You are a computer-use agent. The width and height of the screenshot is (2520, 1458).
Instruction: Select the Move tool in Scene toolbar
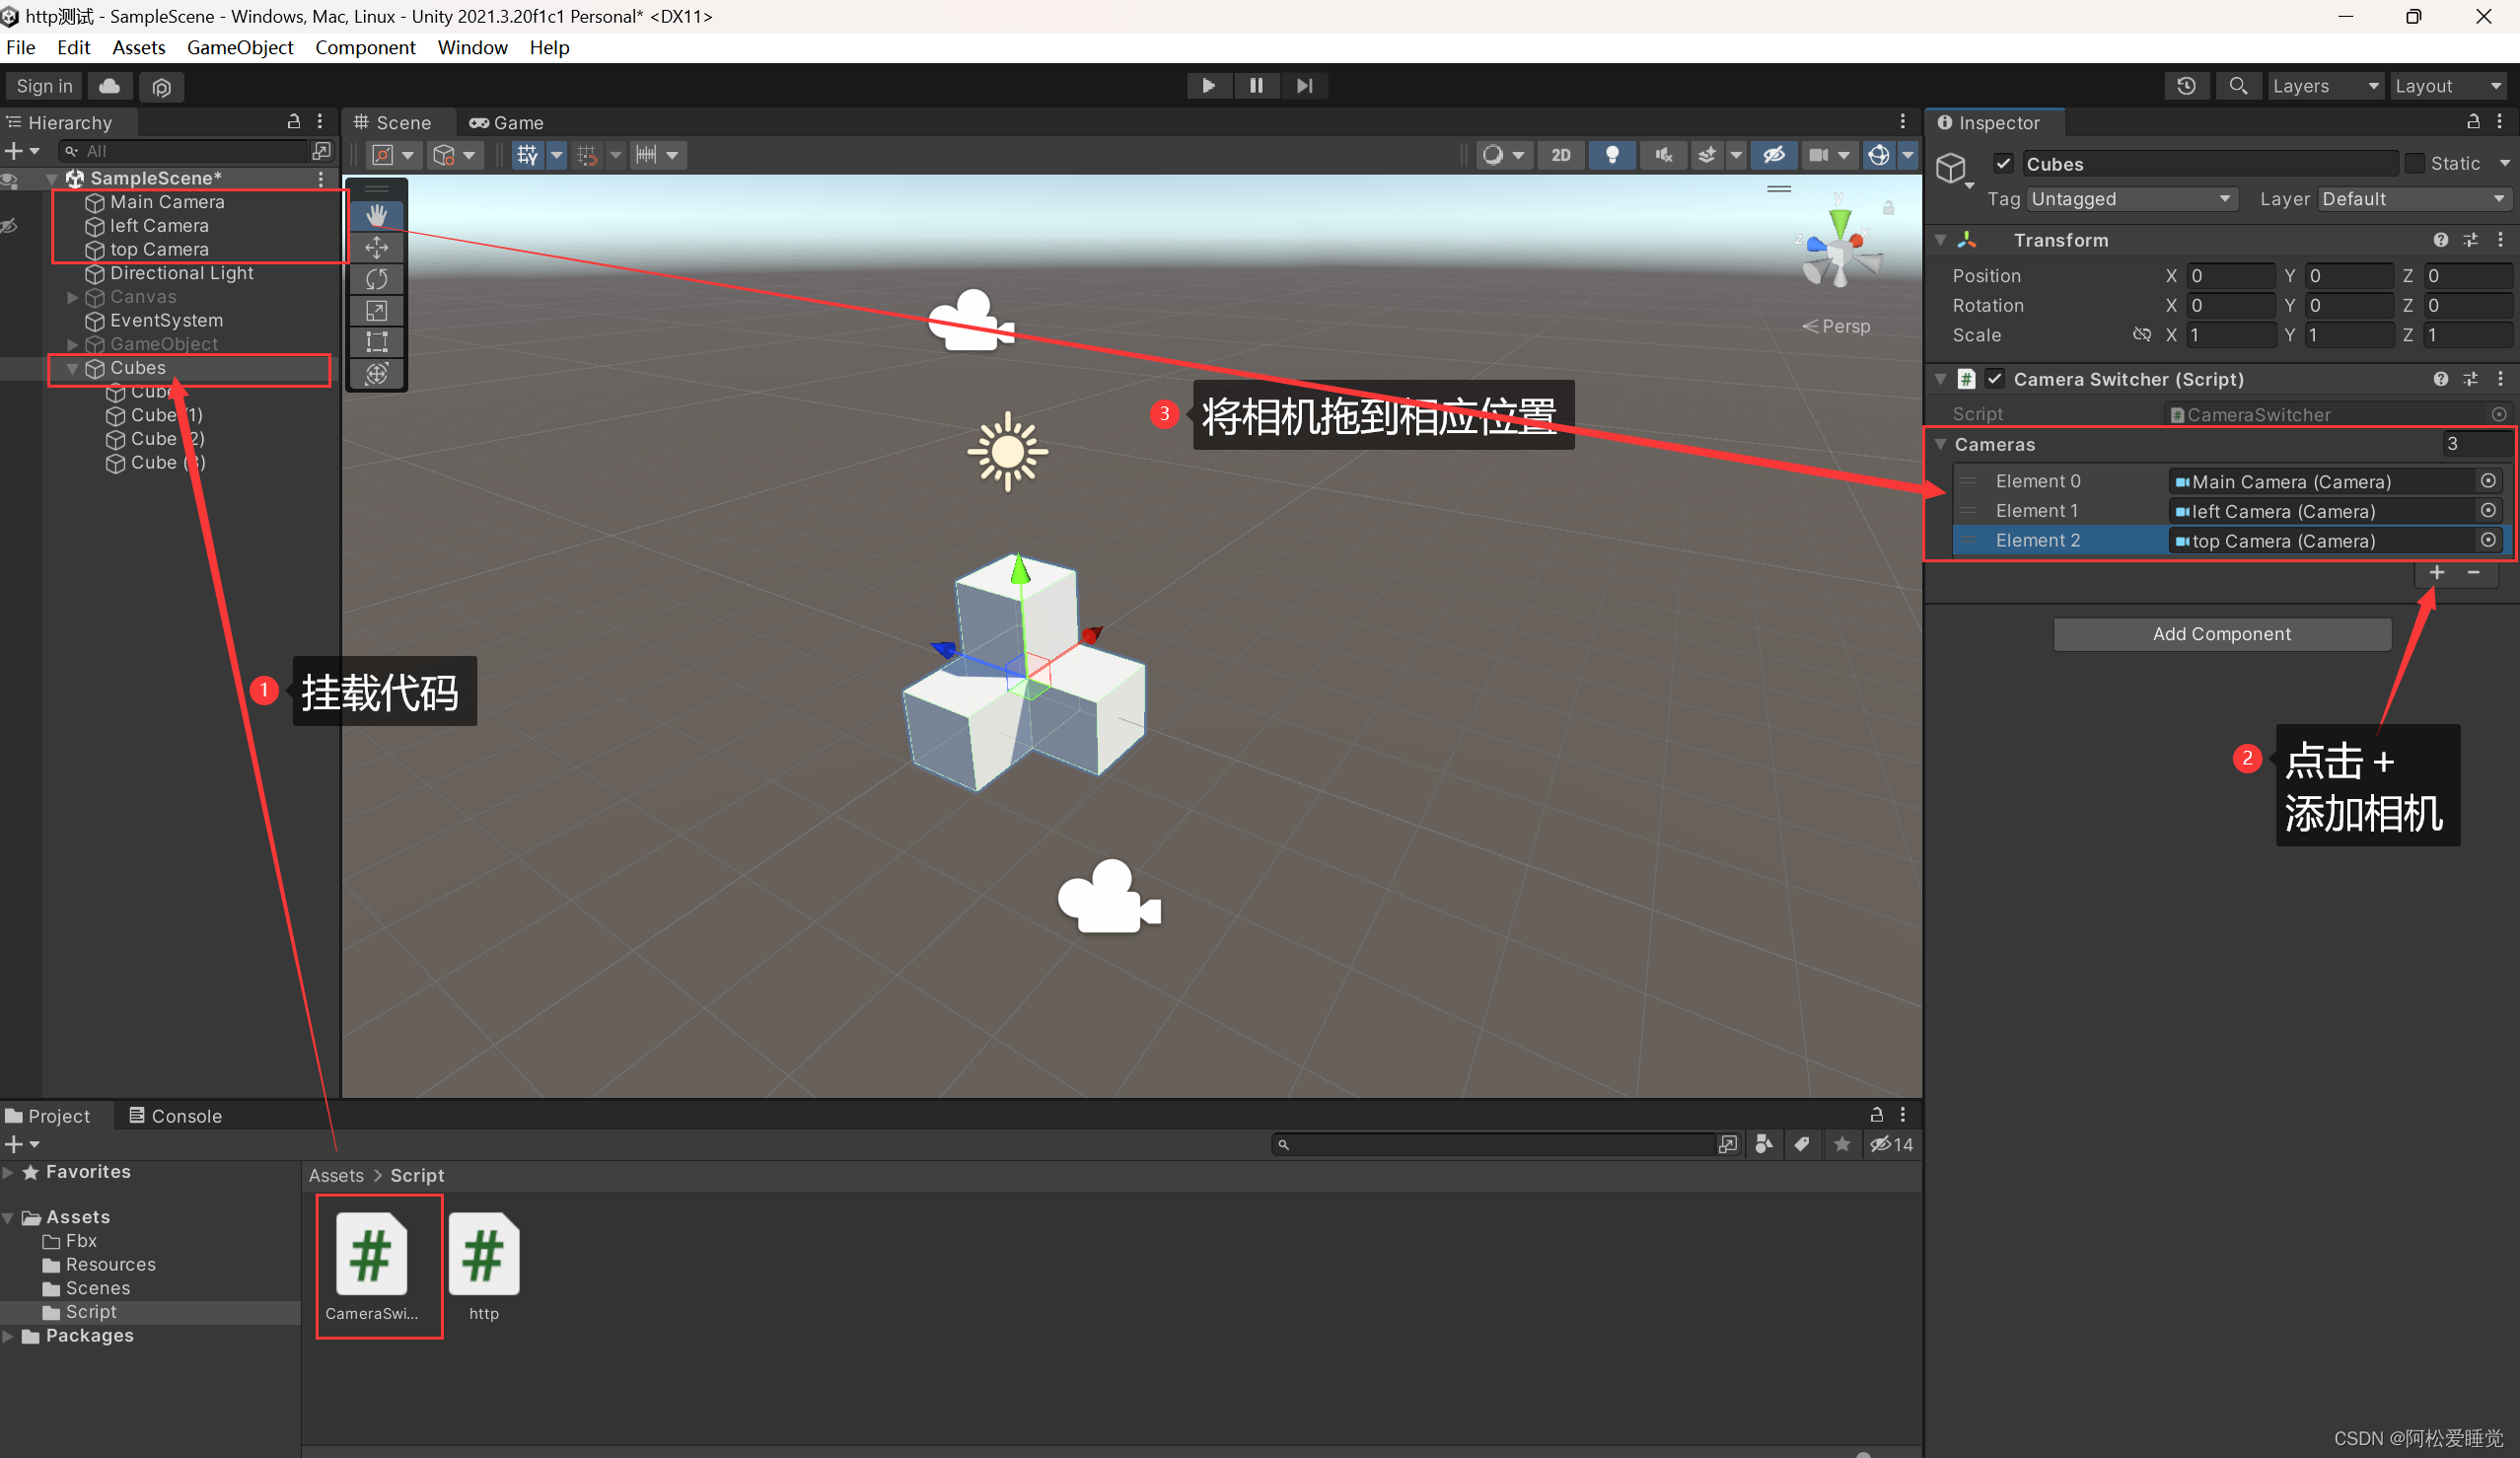tap(377, 247)
